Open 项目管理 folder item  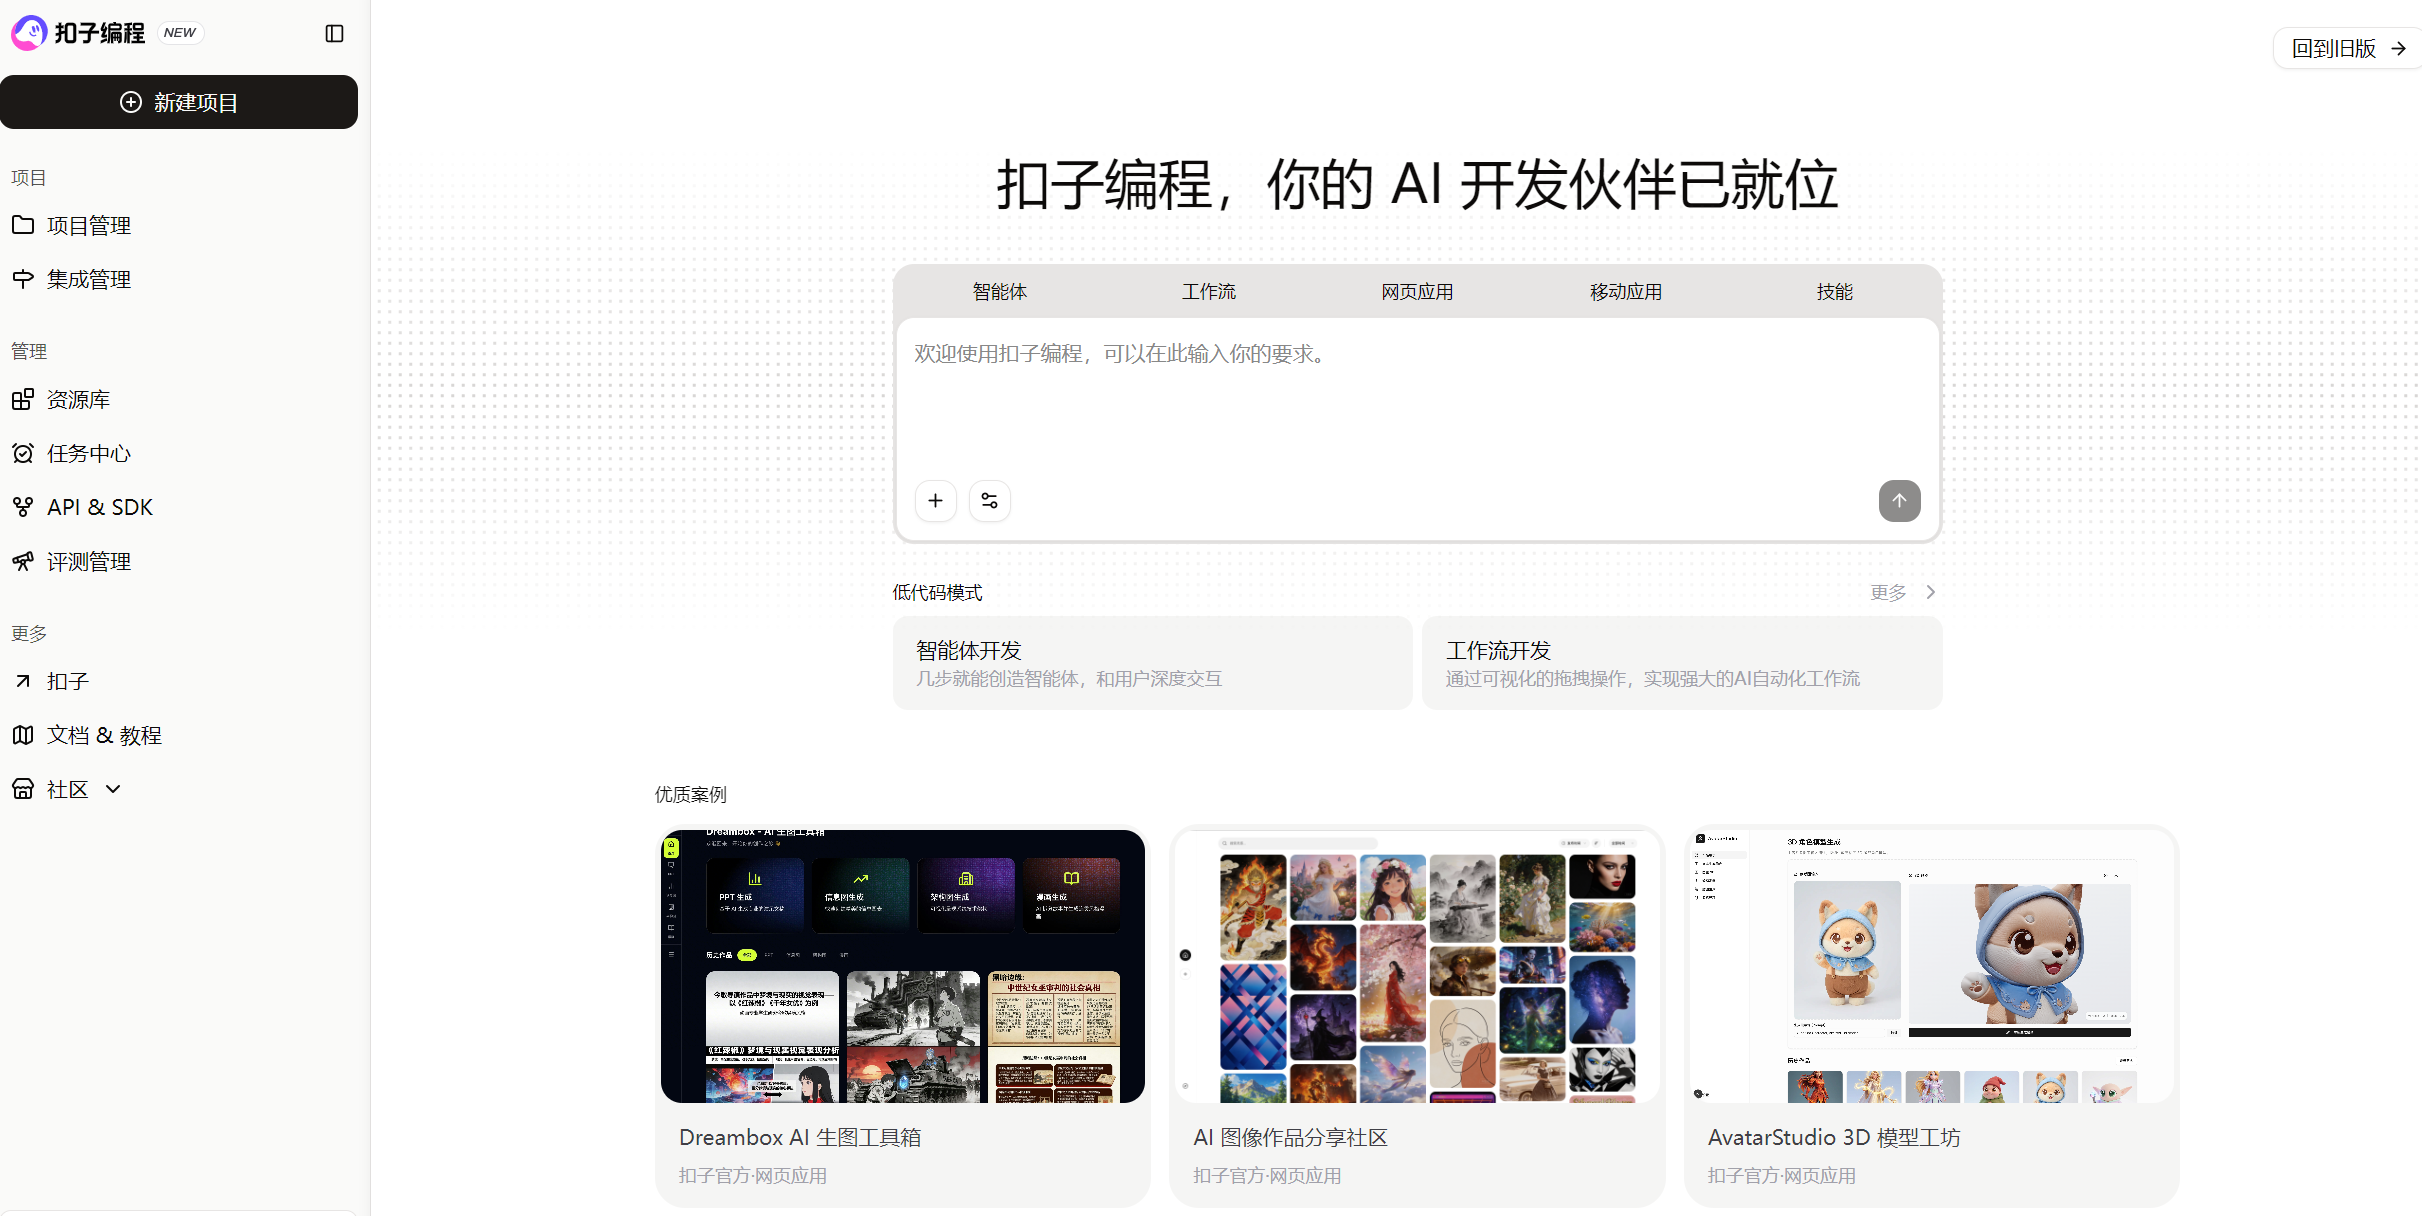tap(89, 226)
